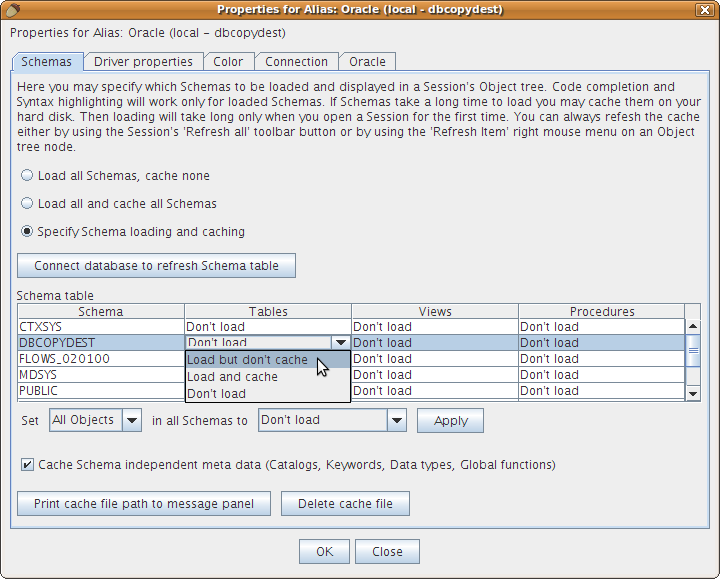Click the Apply button
Screen dimensions: 720x579
point(450,421)
